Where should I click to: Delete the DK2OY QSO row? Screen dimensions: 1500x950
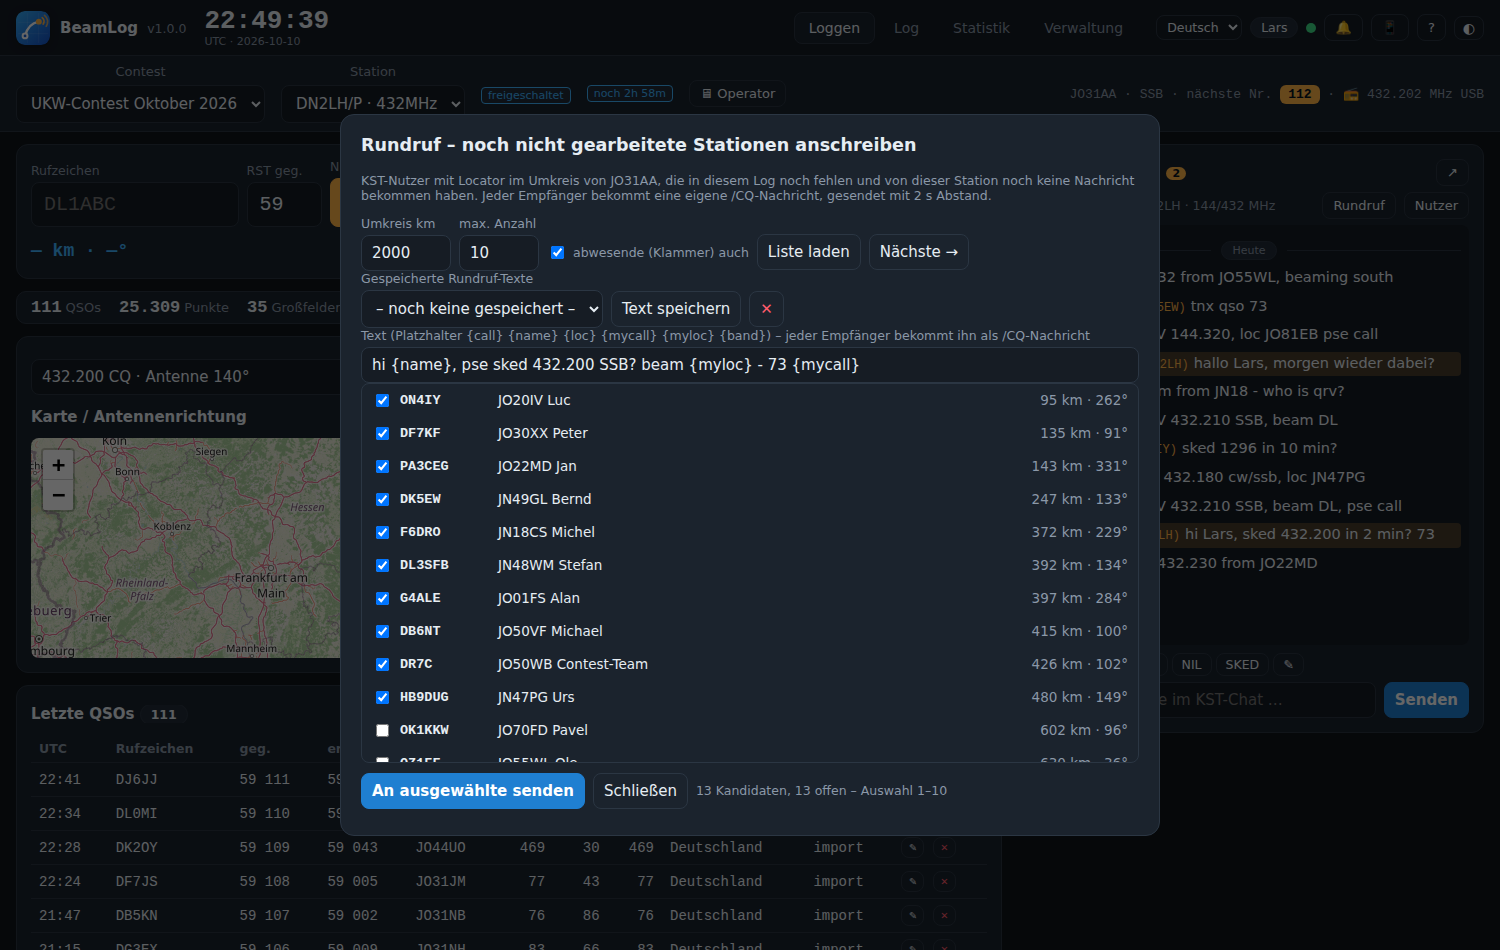click(x=944, y=848)
